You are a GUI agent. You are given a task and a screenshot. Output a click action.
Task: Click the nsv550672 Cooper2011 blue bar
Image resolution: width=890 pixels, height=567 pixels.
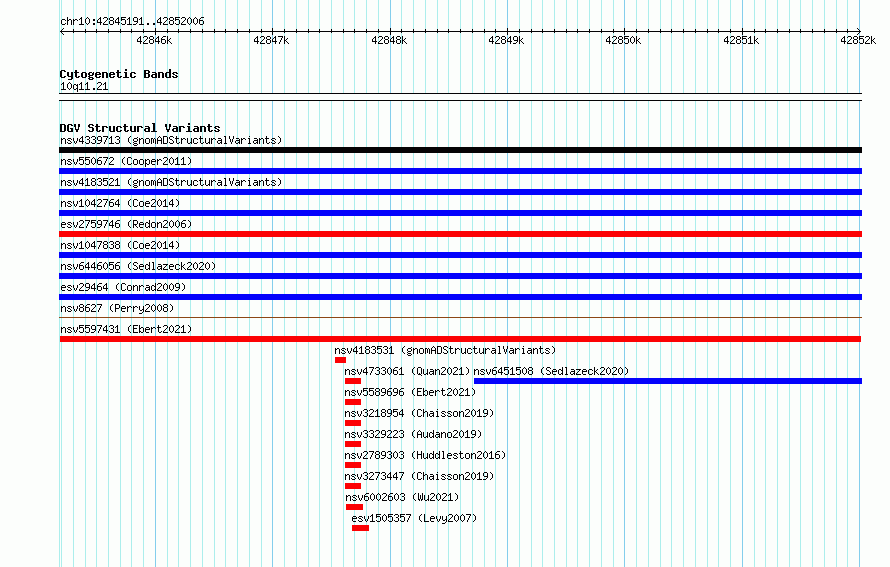[x=460, y=171]
